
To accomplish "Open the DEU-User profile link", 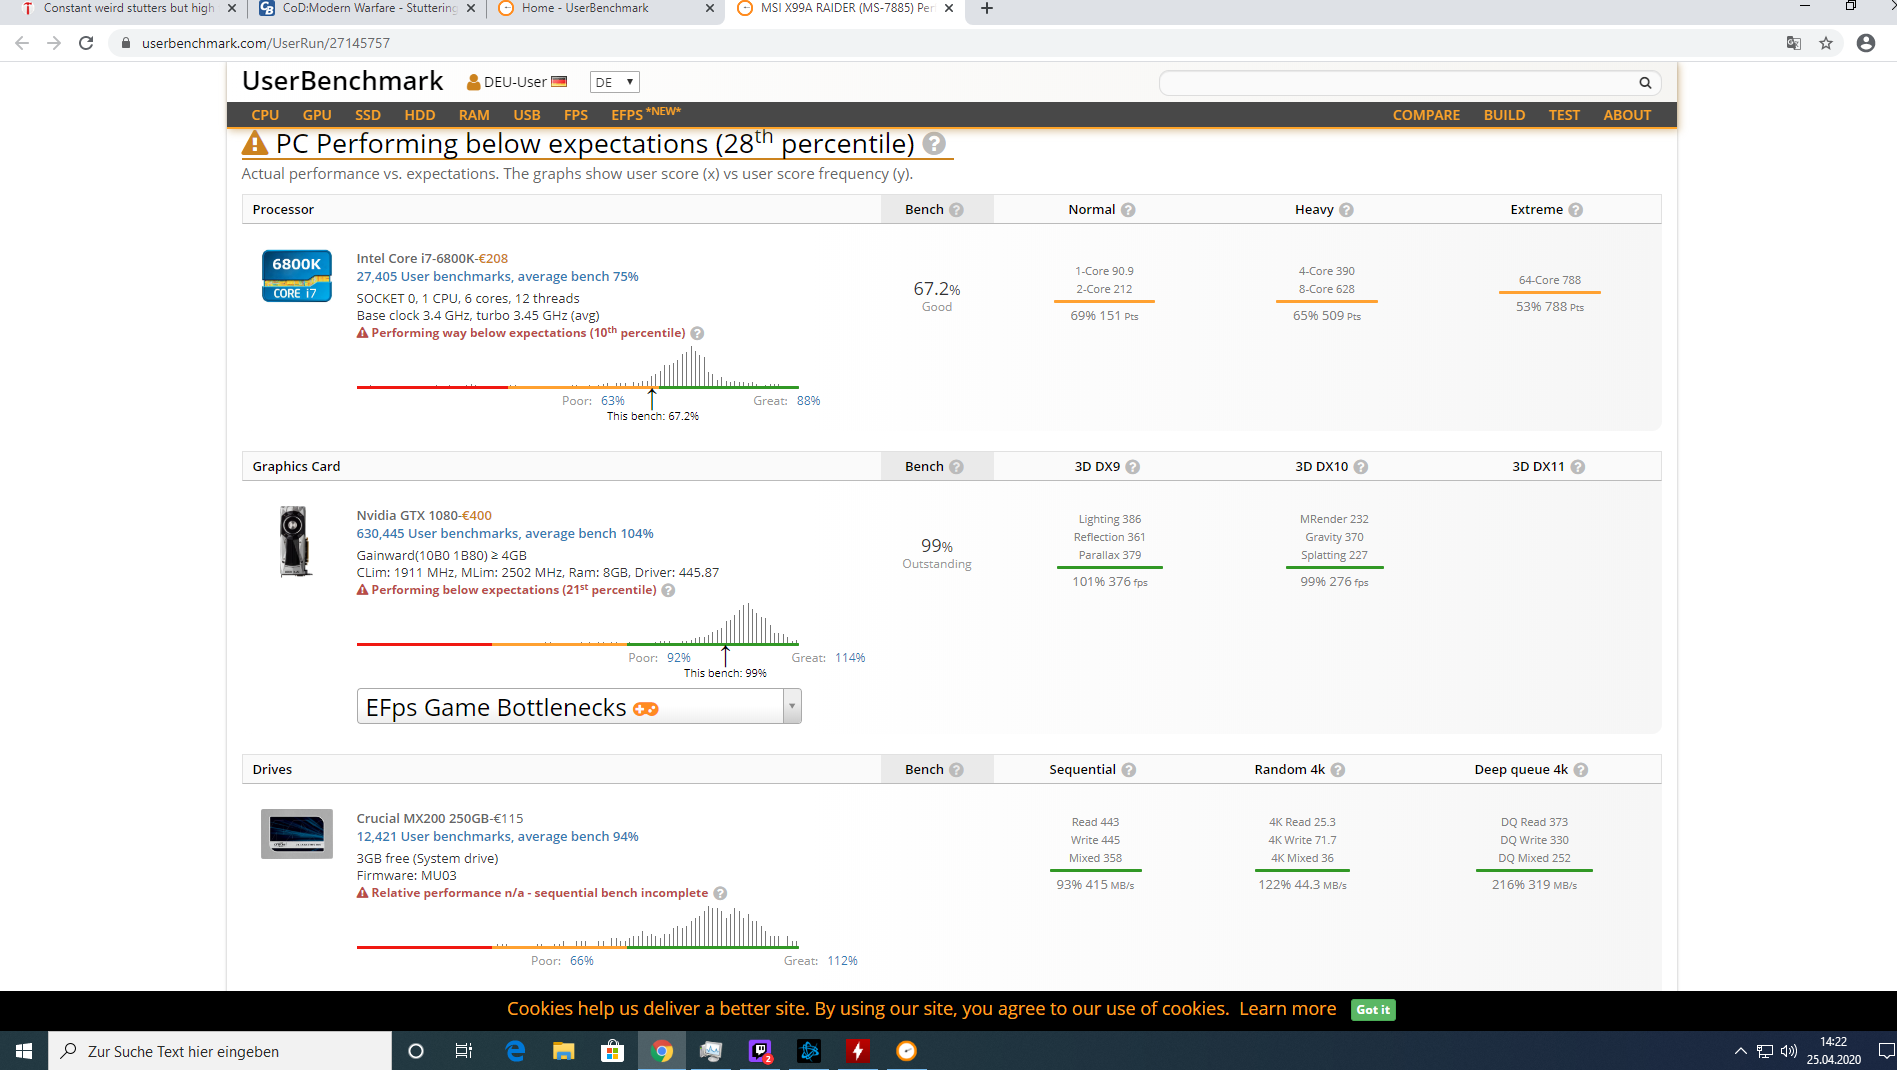I will 516,82.
